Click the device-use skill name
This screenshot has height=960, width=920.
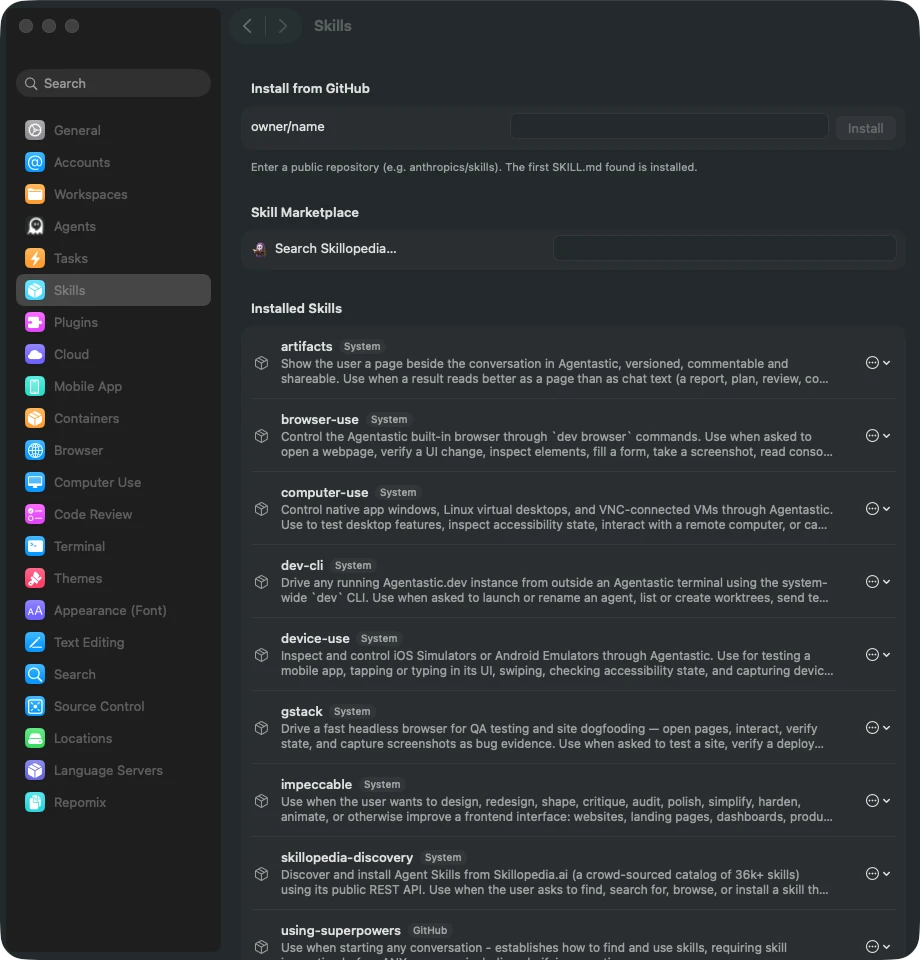pos(315,638)
